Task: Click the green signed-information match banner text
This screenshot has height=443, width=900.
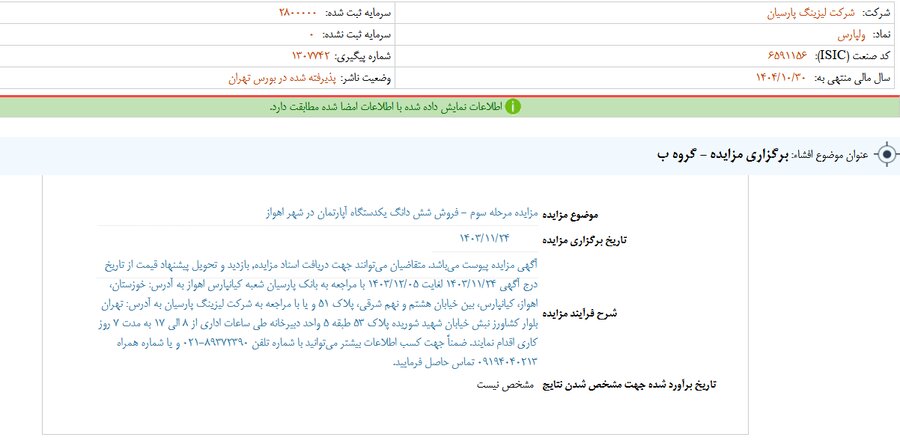Action: point(385,106)
